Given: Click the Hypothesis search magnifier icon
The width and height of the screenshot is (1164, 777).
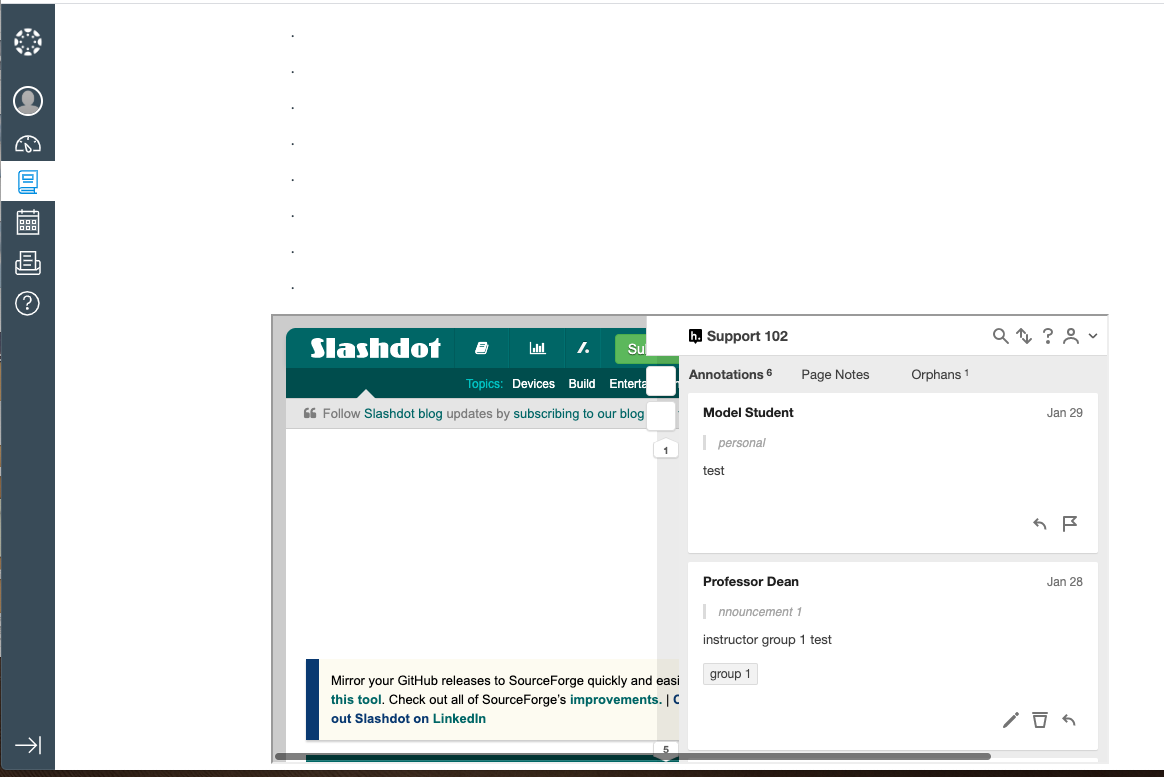Looking at the screenshot, I should (x=1000, y=336).
